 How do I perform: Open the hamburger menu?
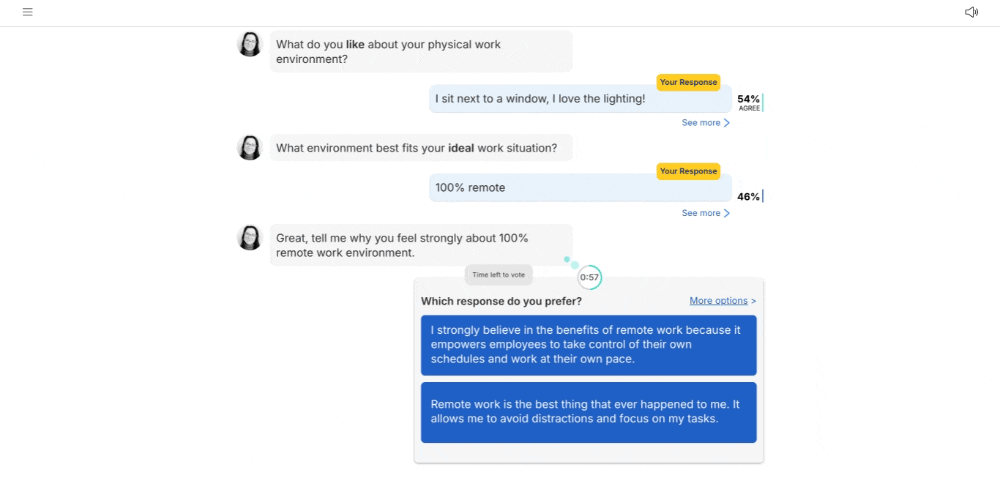pyautogui.click(x=28, y=12)
